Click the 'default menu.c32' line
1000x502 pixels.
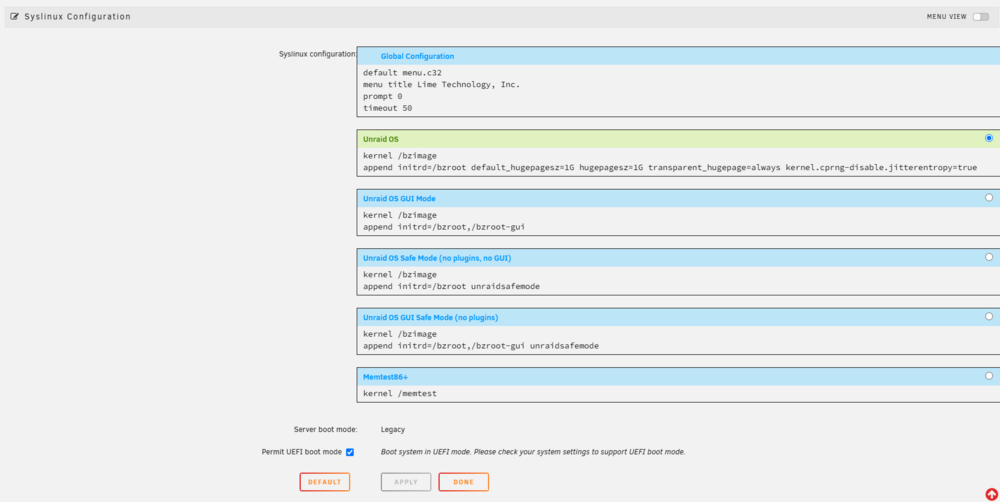(402, 73)
